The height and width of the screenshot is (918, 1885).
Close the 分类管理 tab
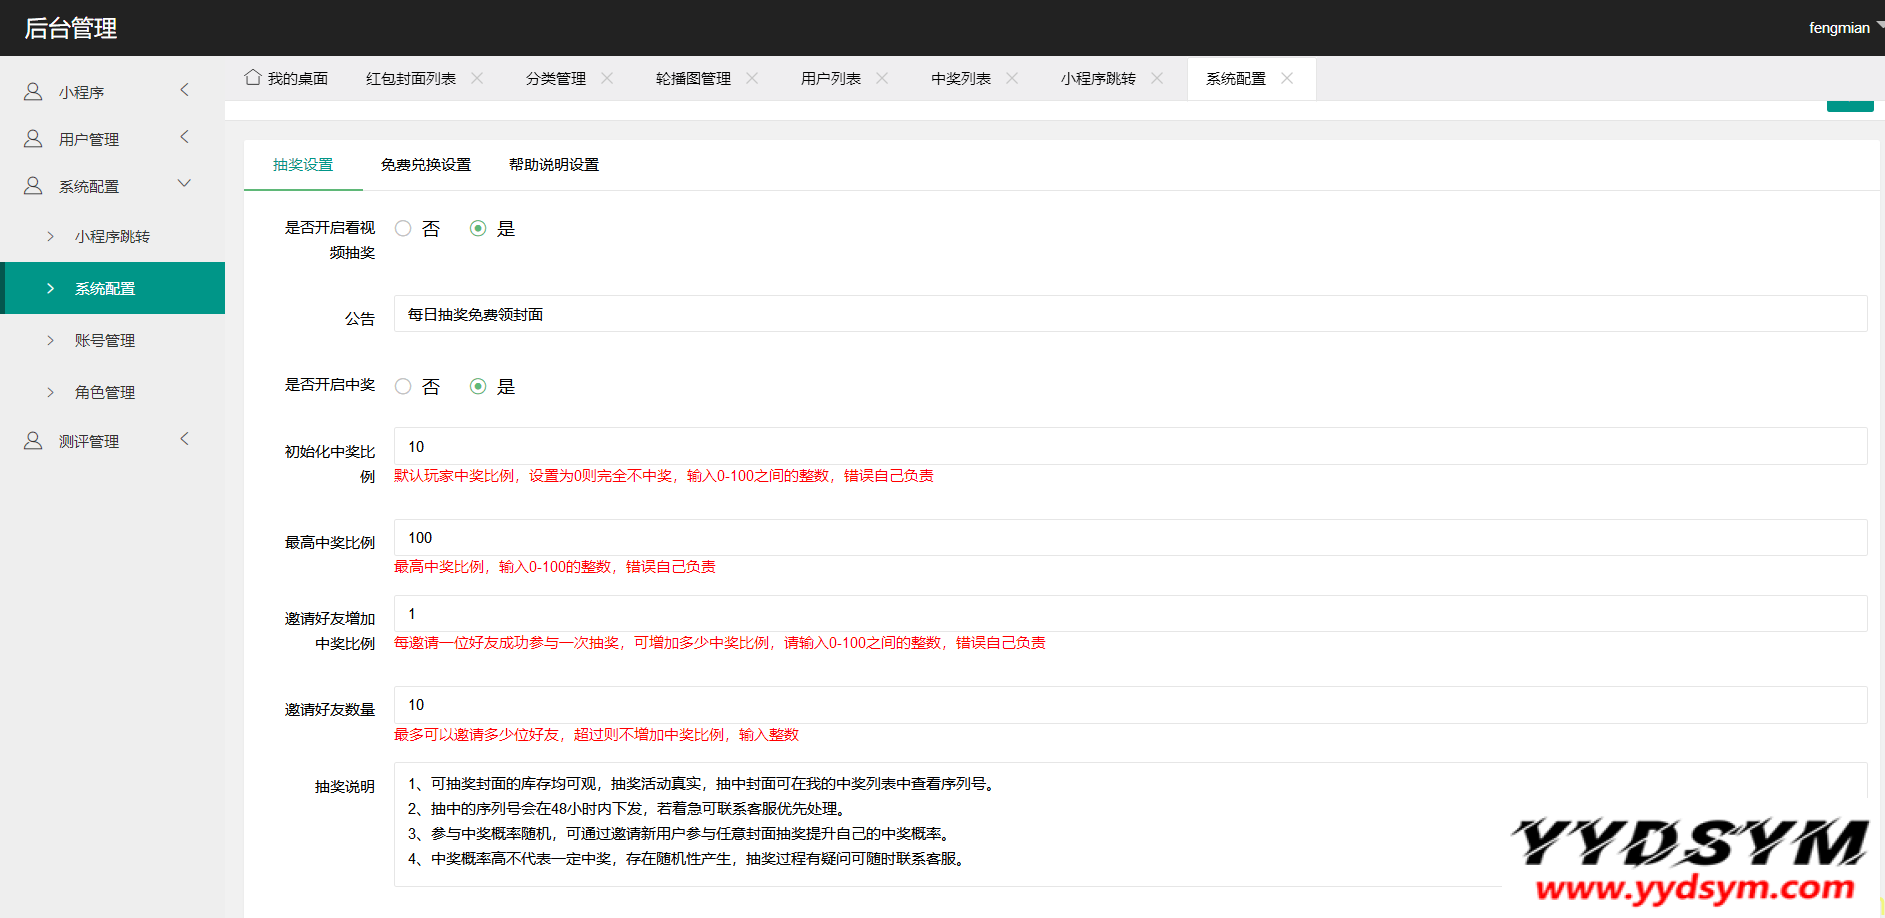coord(607,78)
